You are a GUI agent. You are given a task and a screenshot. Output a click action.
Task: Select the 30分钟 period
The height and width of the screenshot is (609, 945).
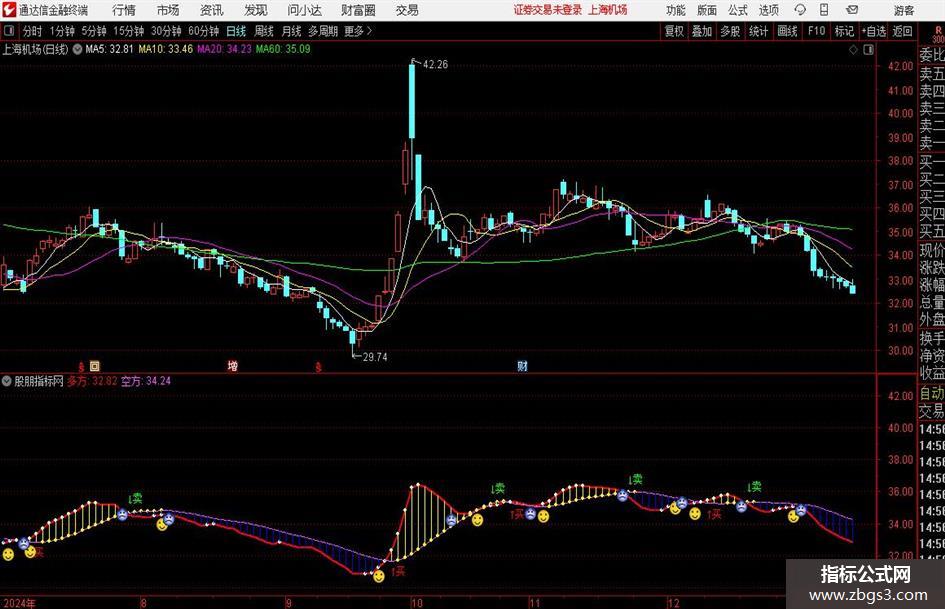click(x=166, y=31)
